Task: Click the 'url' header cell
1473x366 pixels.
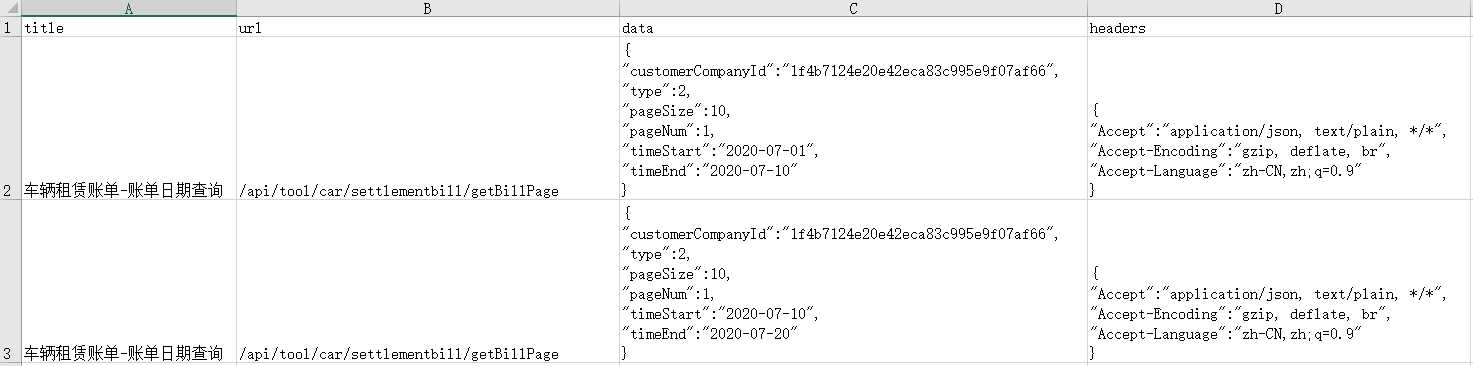Action: point(427,28)
